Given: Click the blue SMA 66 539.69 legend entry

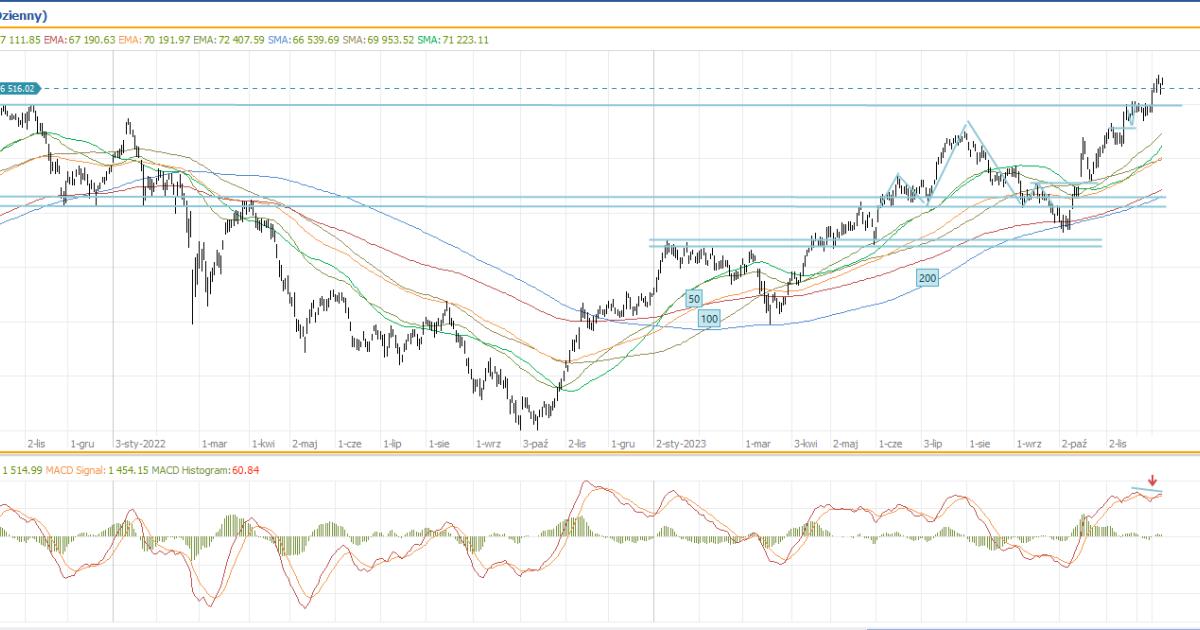Looking at the screenshot, I should coord(304,40).
